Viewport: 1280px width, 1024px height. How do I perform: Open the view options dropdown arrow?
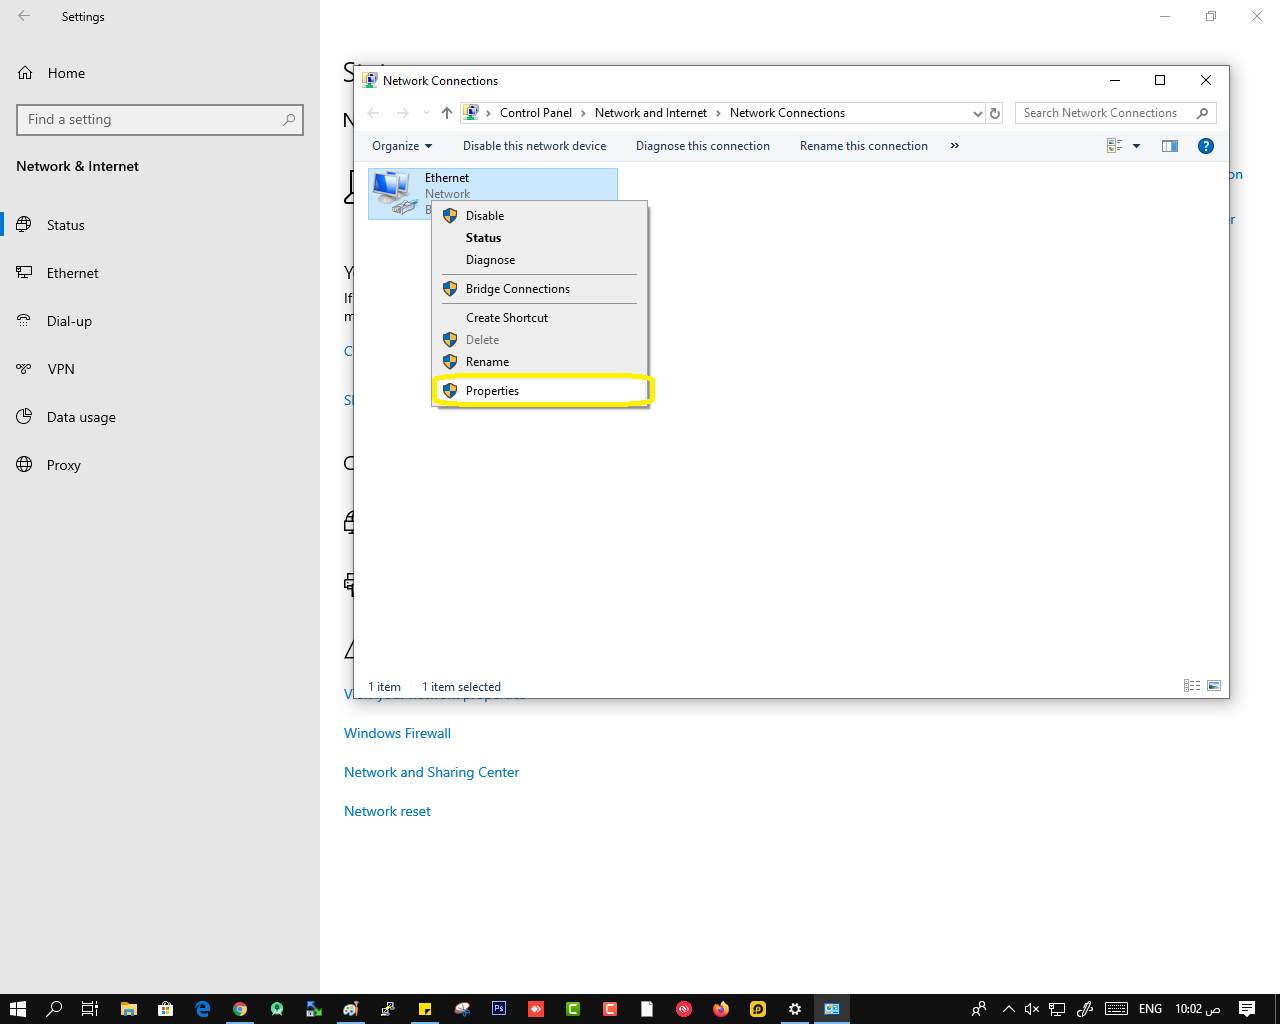point(1136,146)
